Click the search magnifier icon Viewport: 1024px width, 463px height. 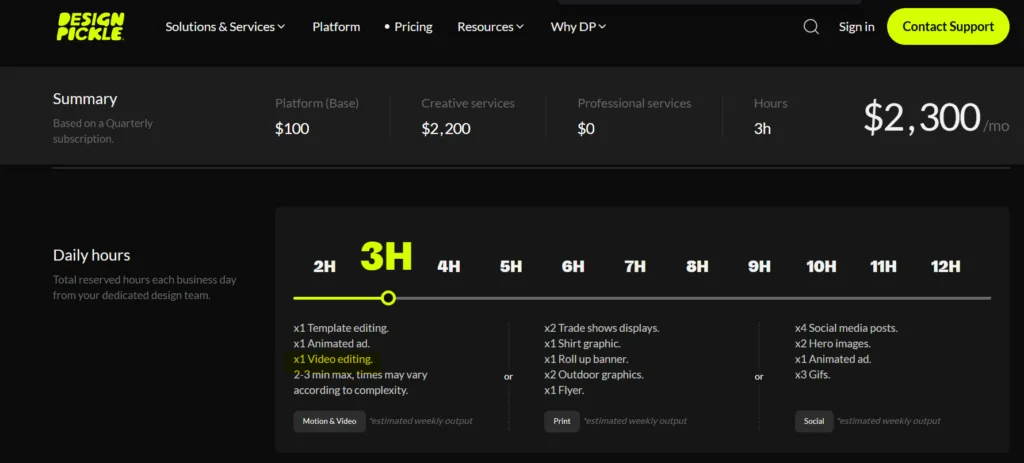pyautogui.click(x=811, y=27)
